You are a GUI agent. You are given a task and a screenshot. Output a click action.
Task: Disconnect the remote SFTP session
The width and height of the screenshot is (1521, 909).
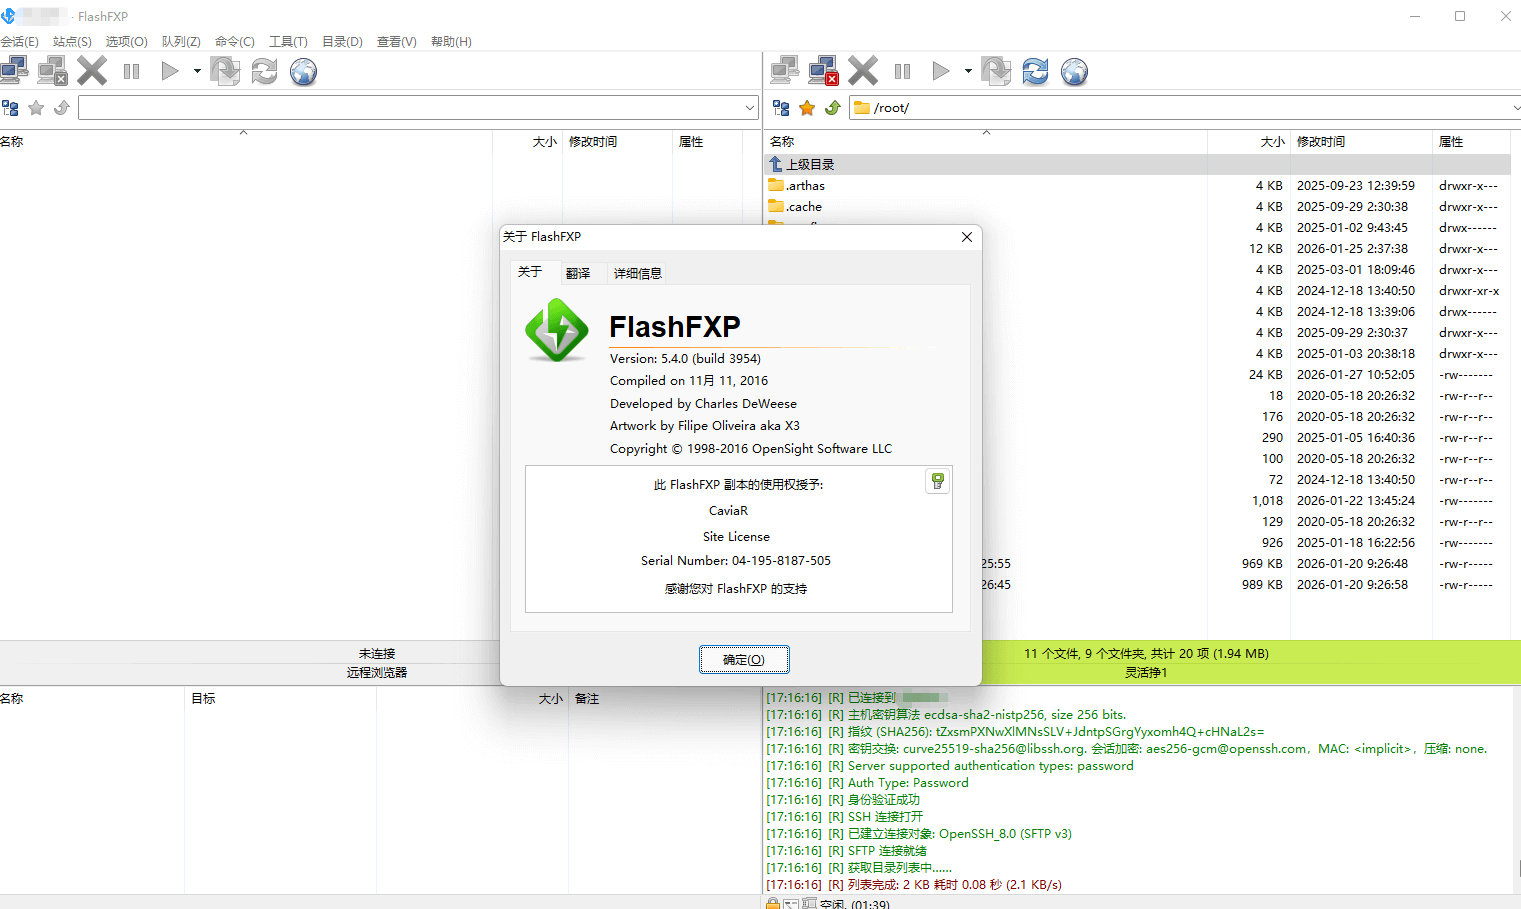tap(823, 71)
